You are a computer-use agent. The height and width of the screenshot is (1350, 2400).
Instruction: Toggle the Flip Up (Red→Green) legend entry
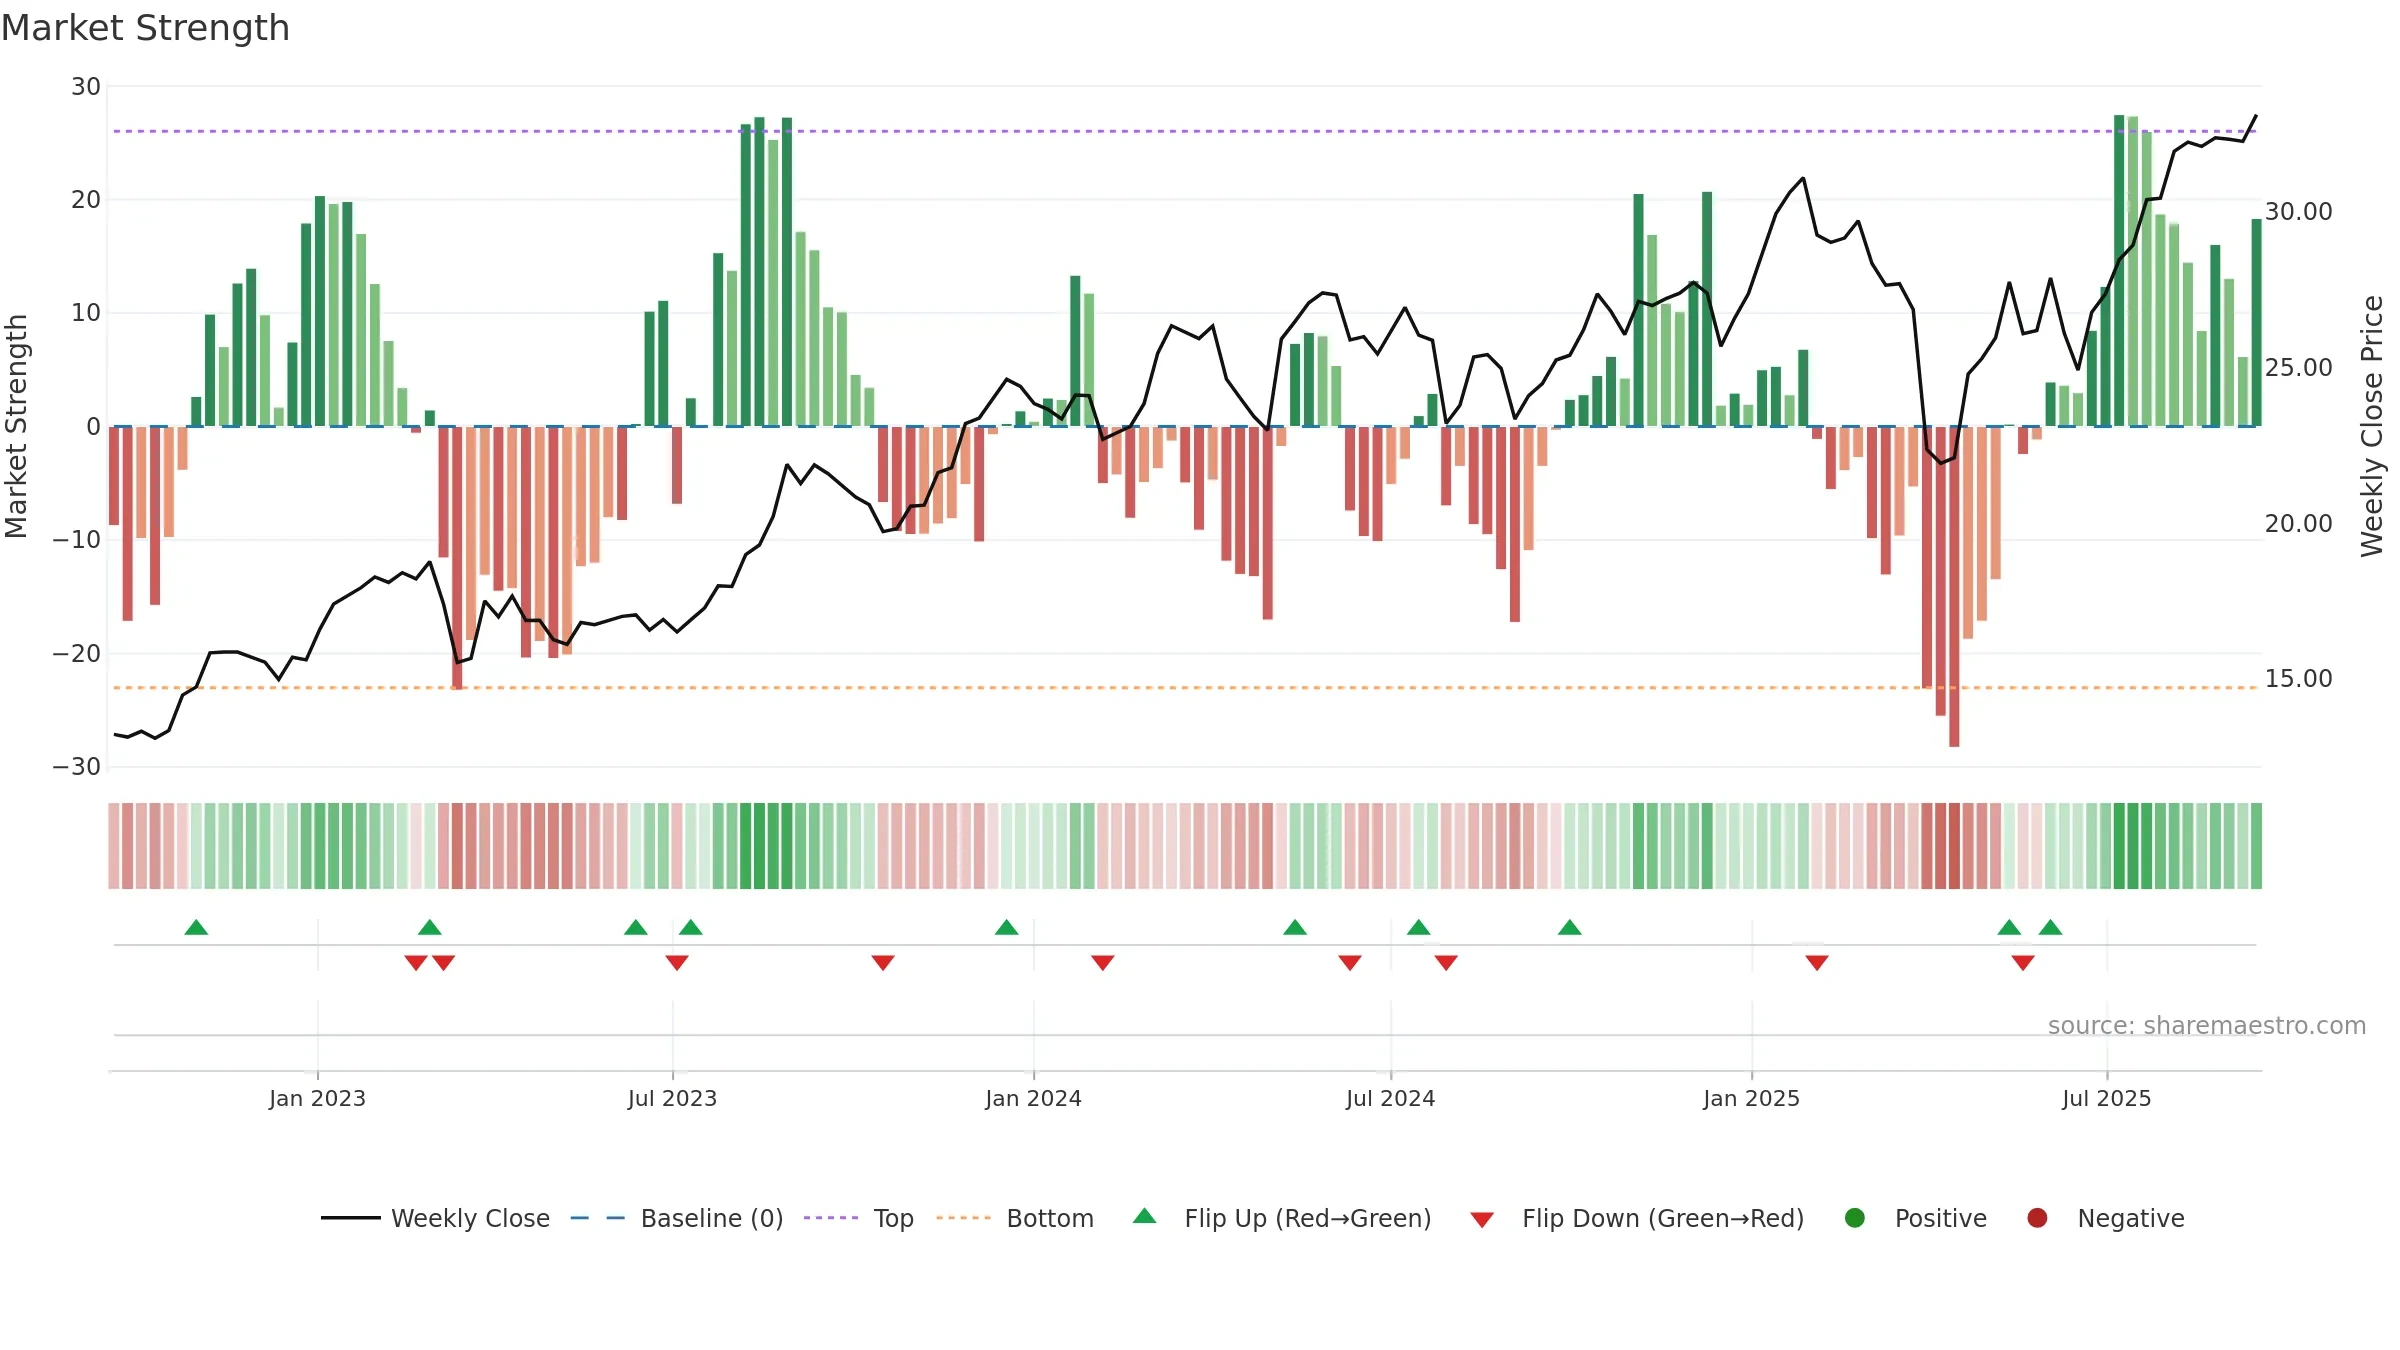click(1282, 1218)
